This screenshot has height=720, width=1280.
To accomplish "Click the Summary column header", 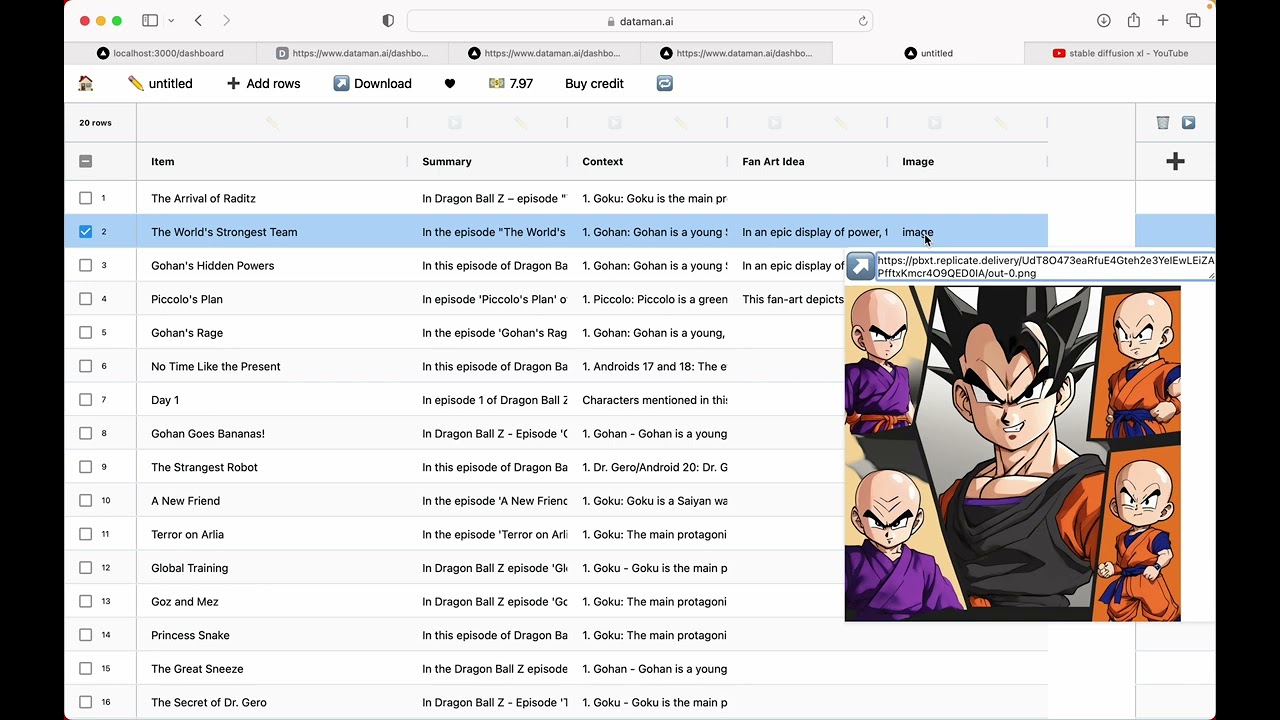I will (487, 161).
